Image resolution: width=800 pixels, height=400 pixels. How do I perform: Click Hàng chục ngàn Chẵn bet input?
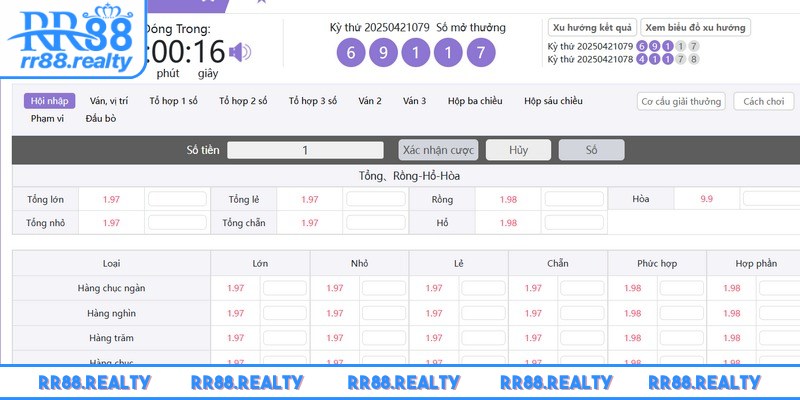[582, 288]
